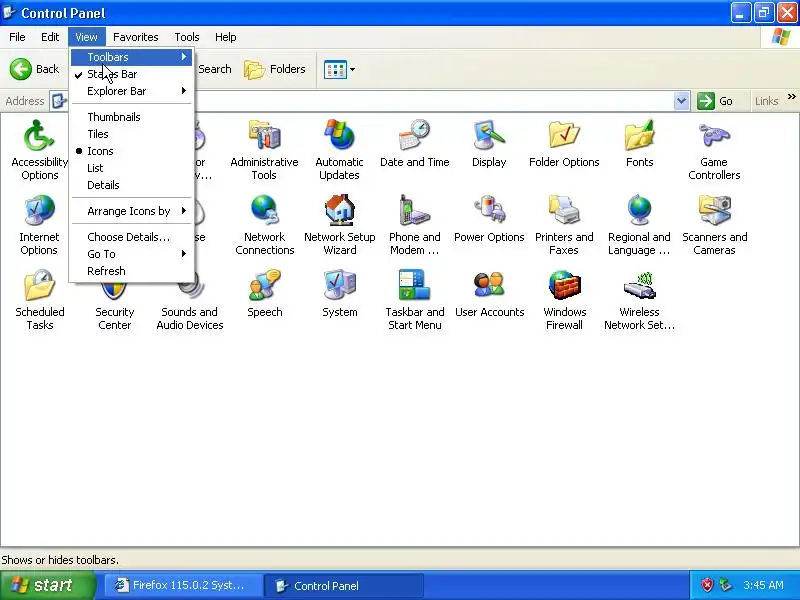Open Taskbar and Start Menu

pyautogui.click(x=415, y=299)
